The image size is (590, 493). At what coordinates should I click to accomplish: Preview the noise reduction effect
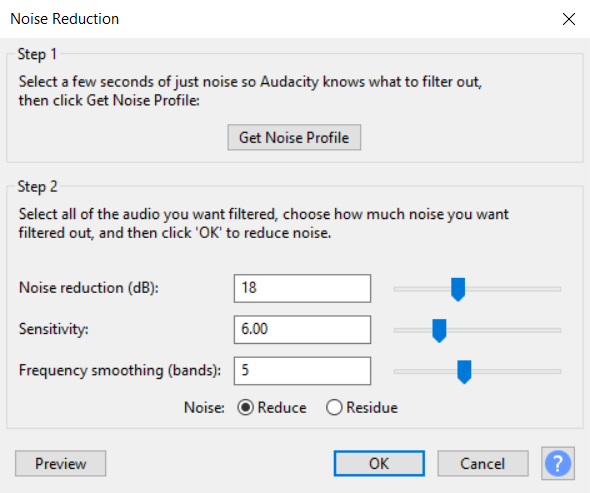pyautogui.click(x=61, y=463)
